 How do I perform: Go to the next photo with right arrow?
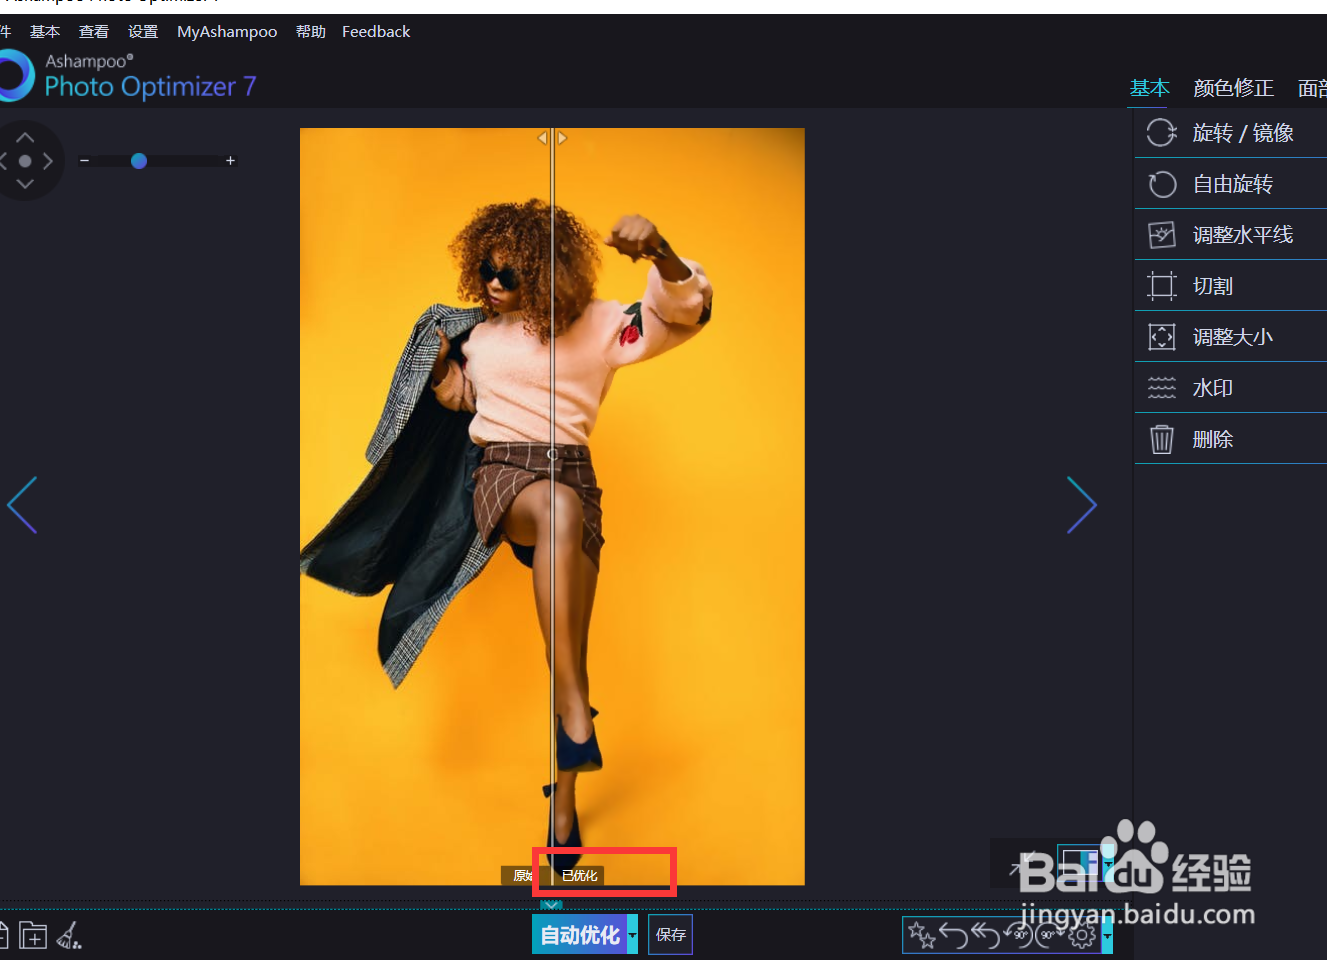1082,505
